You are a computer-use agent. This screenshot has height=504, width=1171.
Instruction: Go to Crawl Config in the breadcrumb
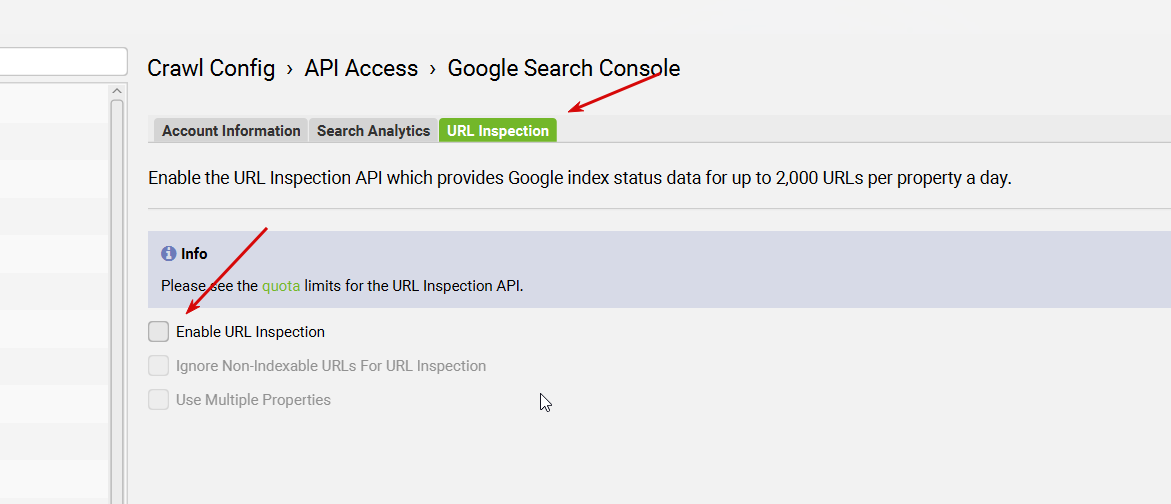tap(211, 69)
